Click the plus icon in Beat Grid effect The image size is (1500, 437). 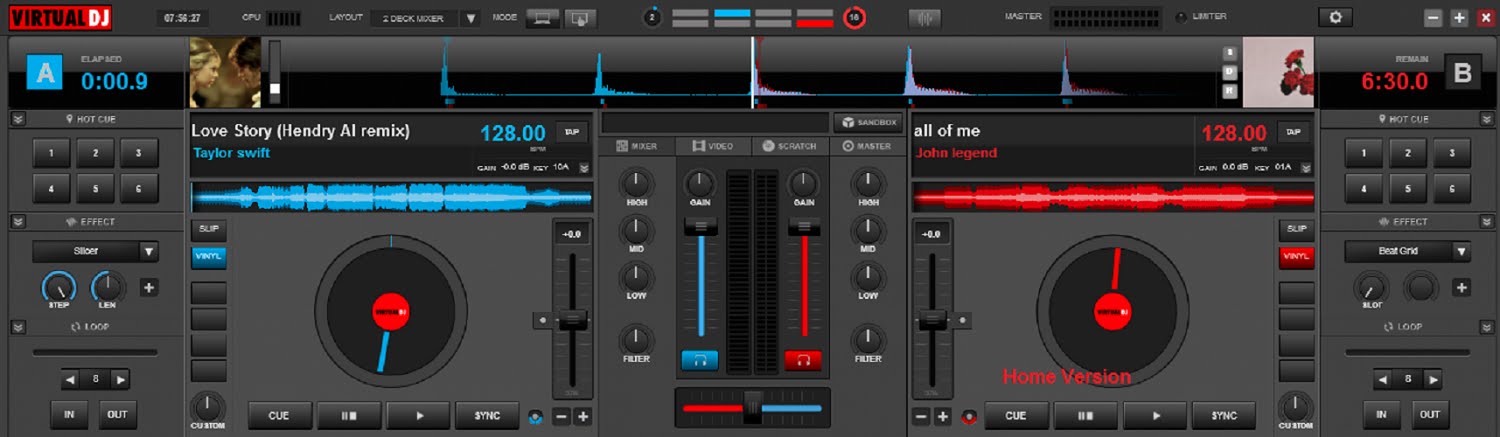(1461, 288)
